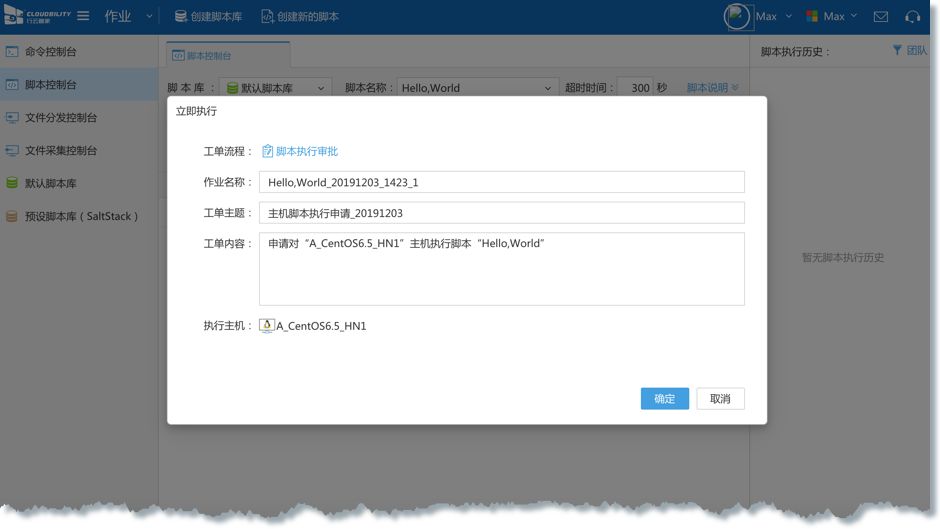Image resolution: width=940 pixels, height=529 pixels.
Task: Click the A_CentOS6.5_HN1 Linux host icon
Action: coord(267,326)
